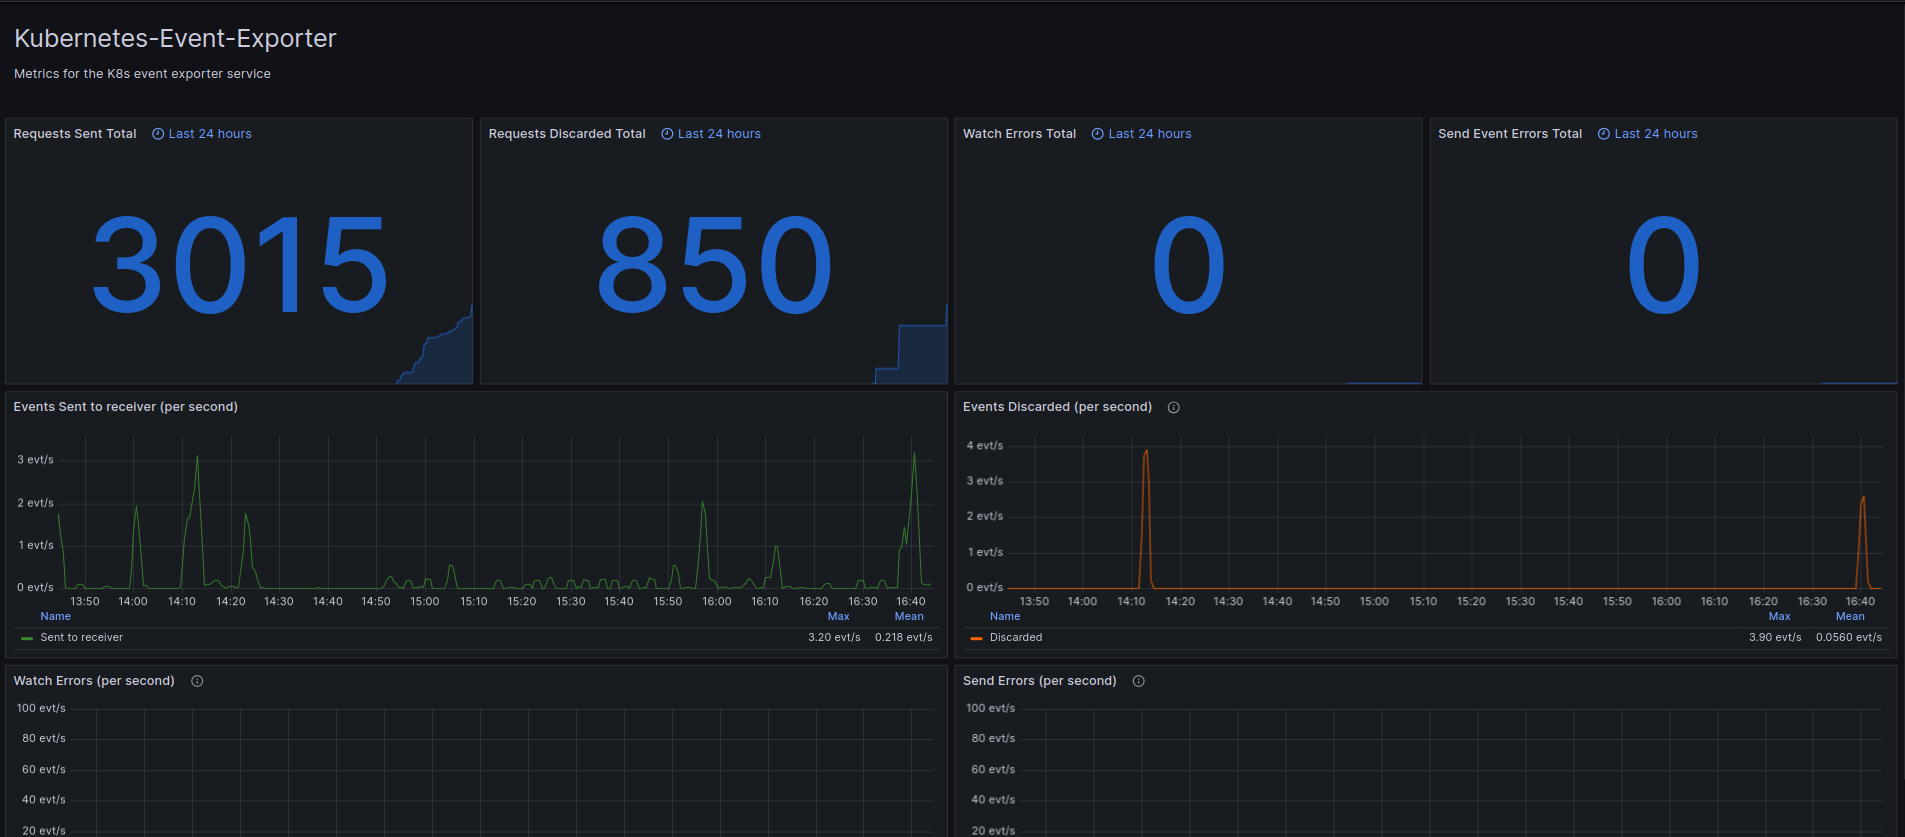Click orange color swatch of Discarded series

click(x=976, y=638)
